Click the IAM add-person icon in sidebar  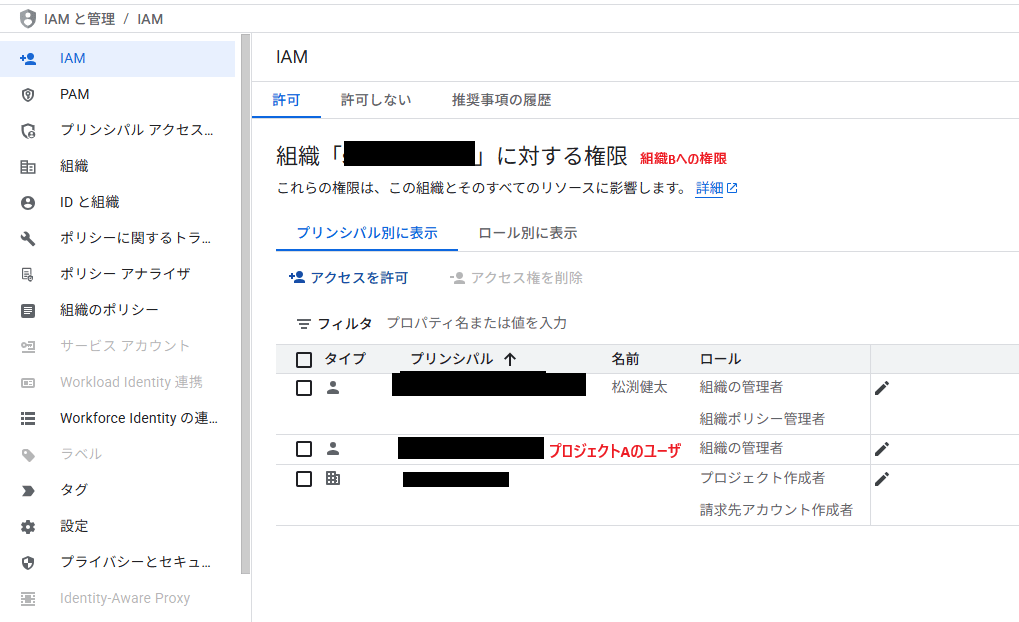[28, 58]
